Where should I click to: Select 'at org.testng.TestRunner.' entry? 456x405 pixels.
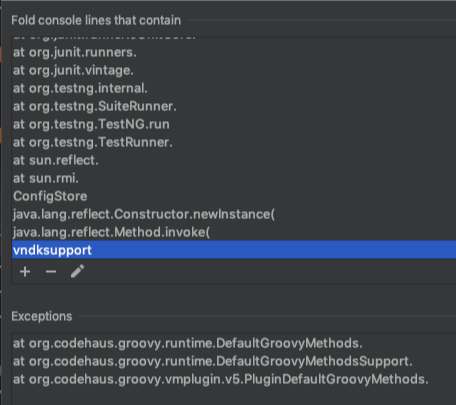tap(234, 142)
